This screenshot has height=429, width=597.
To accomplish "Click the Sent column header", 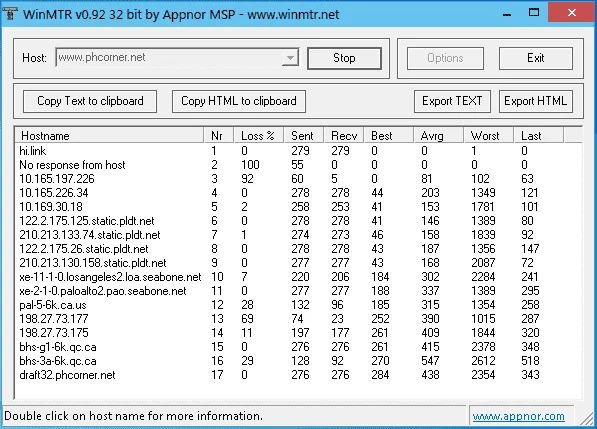I will pyautogui.click(x=304, y=136).
